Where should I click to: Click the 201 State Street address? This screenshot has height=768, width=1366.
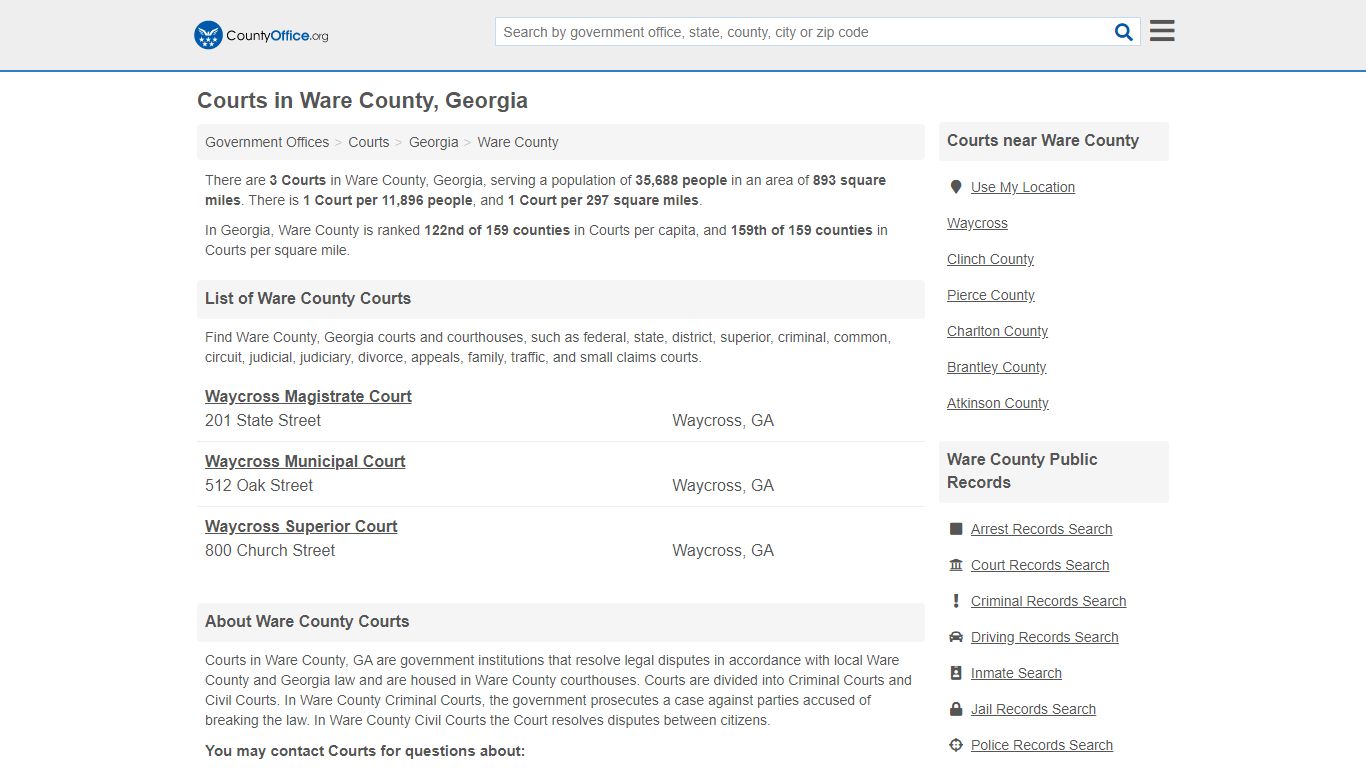pyautogui.click(x=263, y=420)
